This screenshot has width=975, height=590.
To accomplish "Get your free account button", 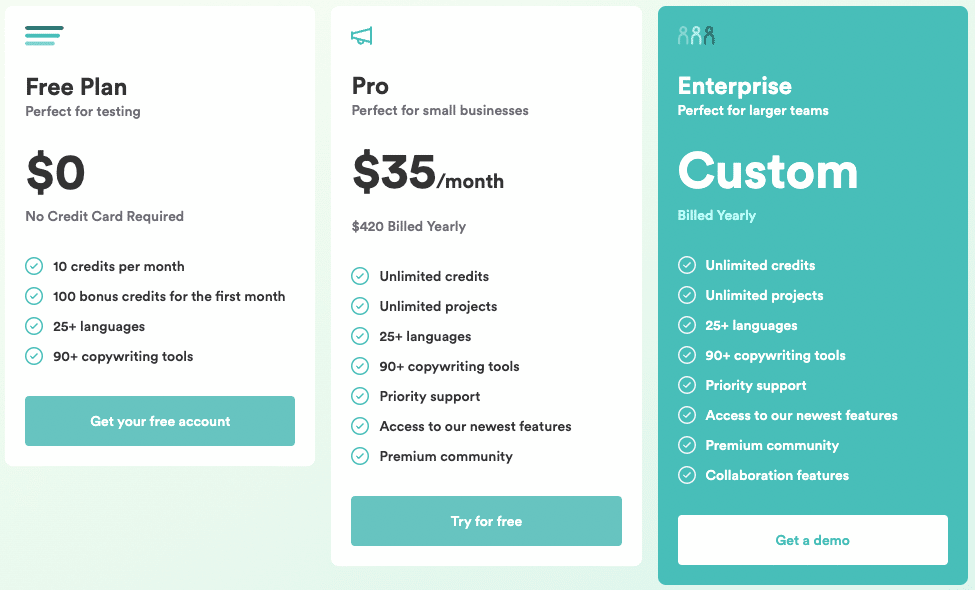I will point(160,421).
